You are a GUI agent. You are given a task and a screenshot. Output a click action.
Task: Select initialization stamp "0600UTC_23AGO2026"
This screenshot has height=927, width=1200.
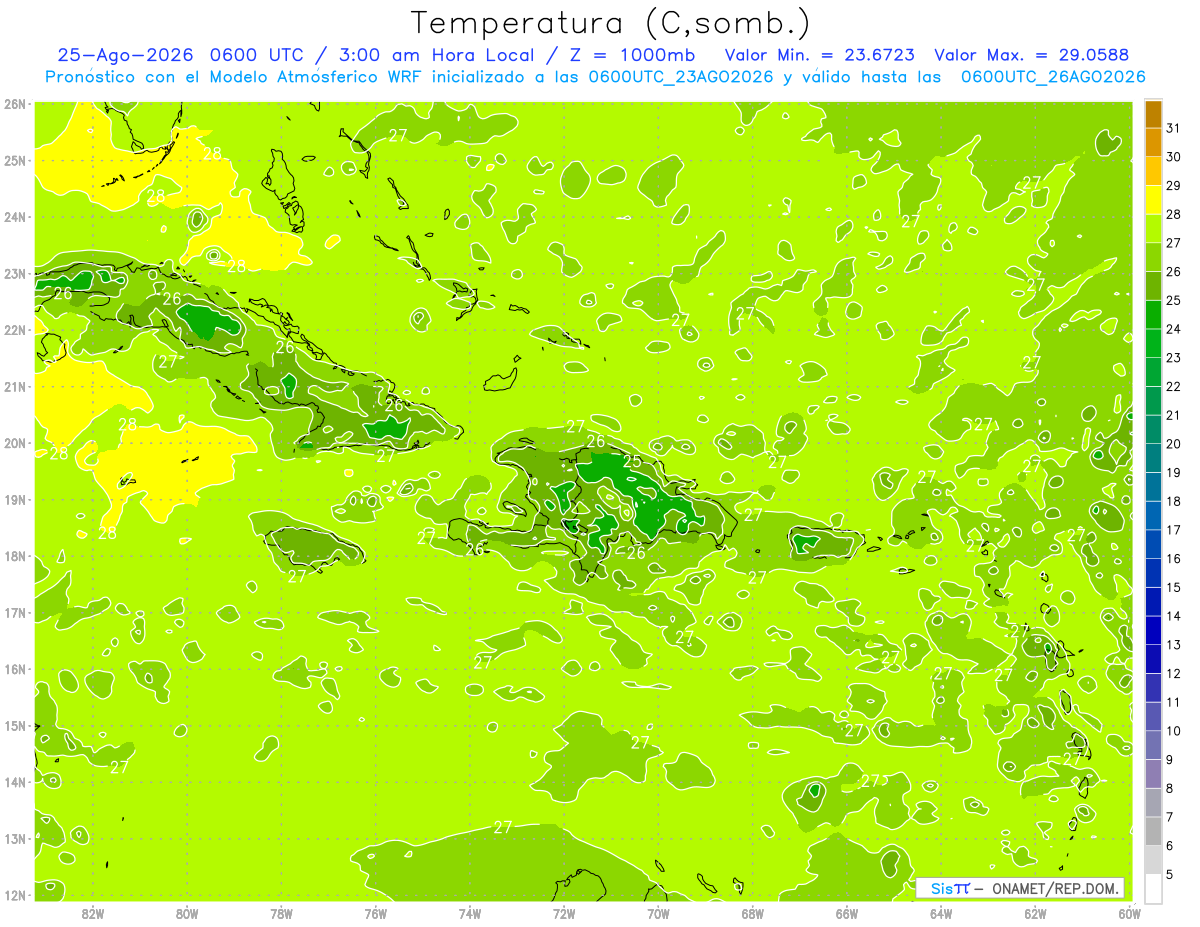click(x=681, y=77)
